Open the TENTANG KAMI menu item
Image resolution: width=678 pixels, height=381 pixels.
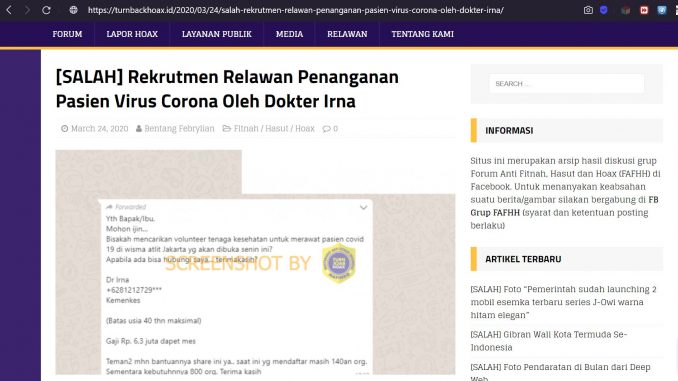(422, 34)
